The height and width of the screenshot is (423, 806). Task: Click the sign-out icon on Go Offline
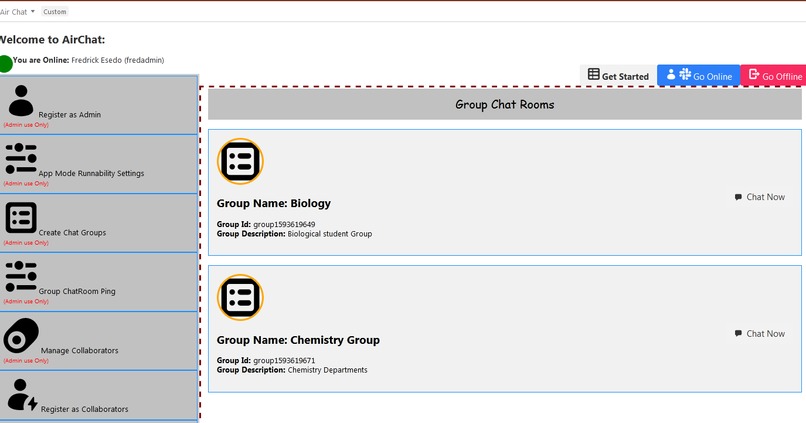(754, 74)
